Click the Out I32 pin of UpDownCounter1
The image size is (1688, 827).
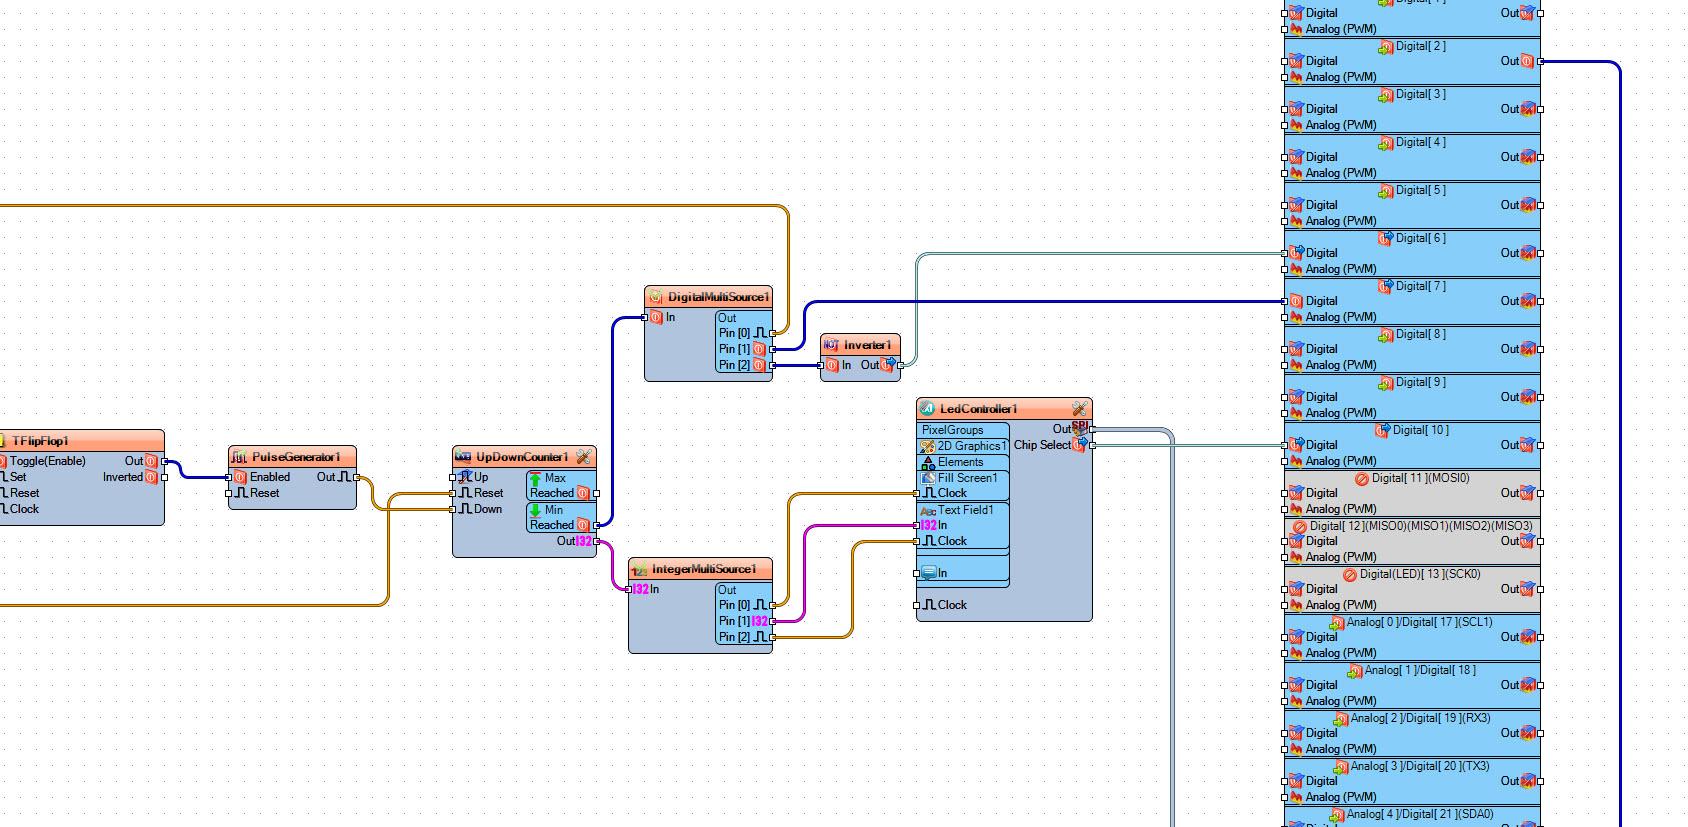pyautogui.click(x=575, y=541)
